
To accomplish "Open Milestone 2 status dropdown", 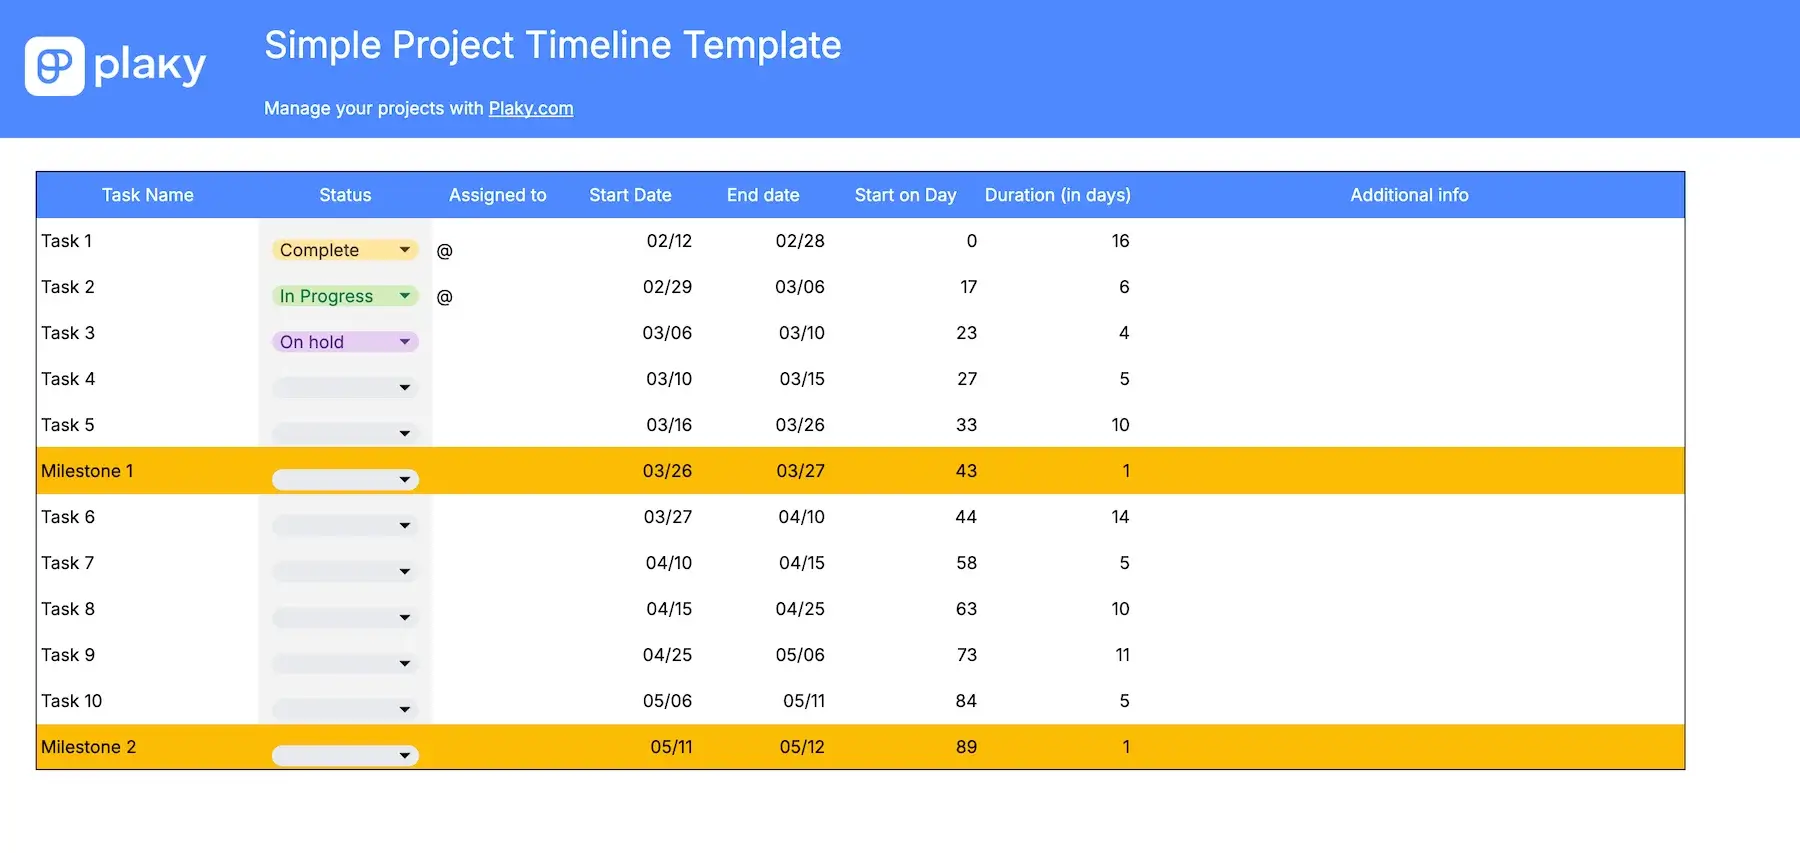I will (x=345, y=756).
